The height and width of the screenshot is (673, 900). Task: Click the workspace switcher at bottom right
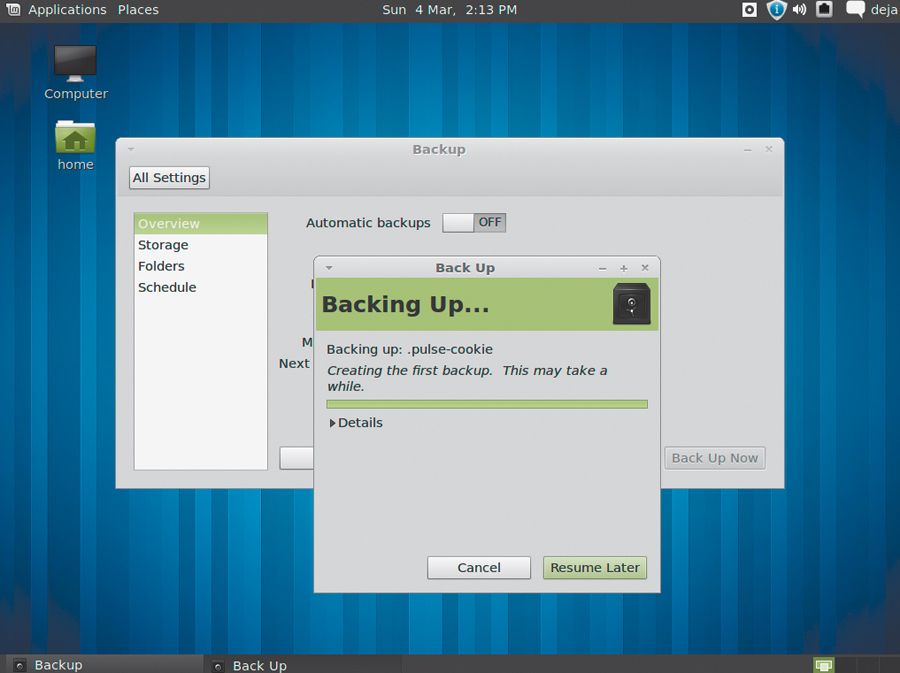823,664
